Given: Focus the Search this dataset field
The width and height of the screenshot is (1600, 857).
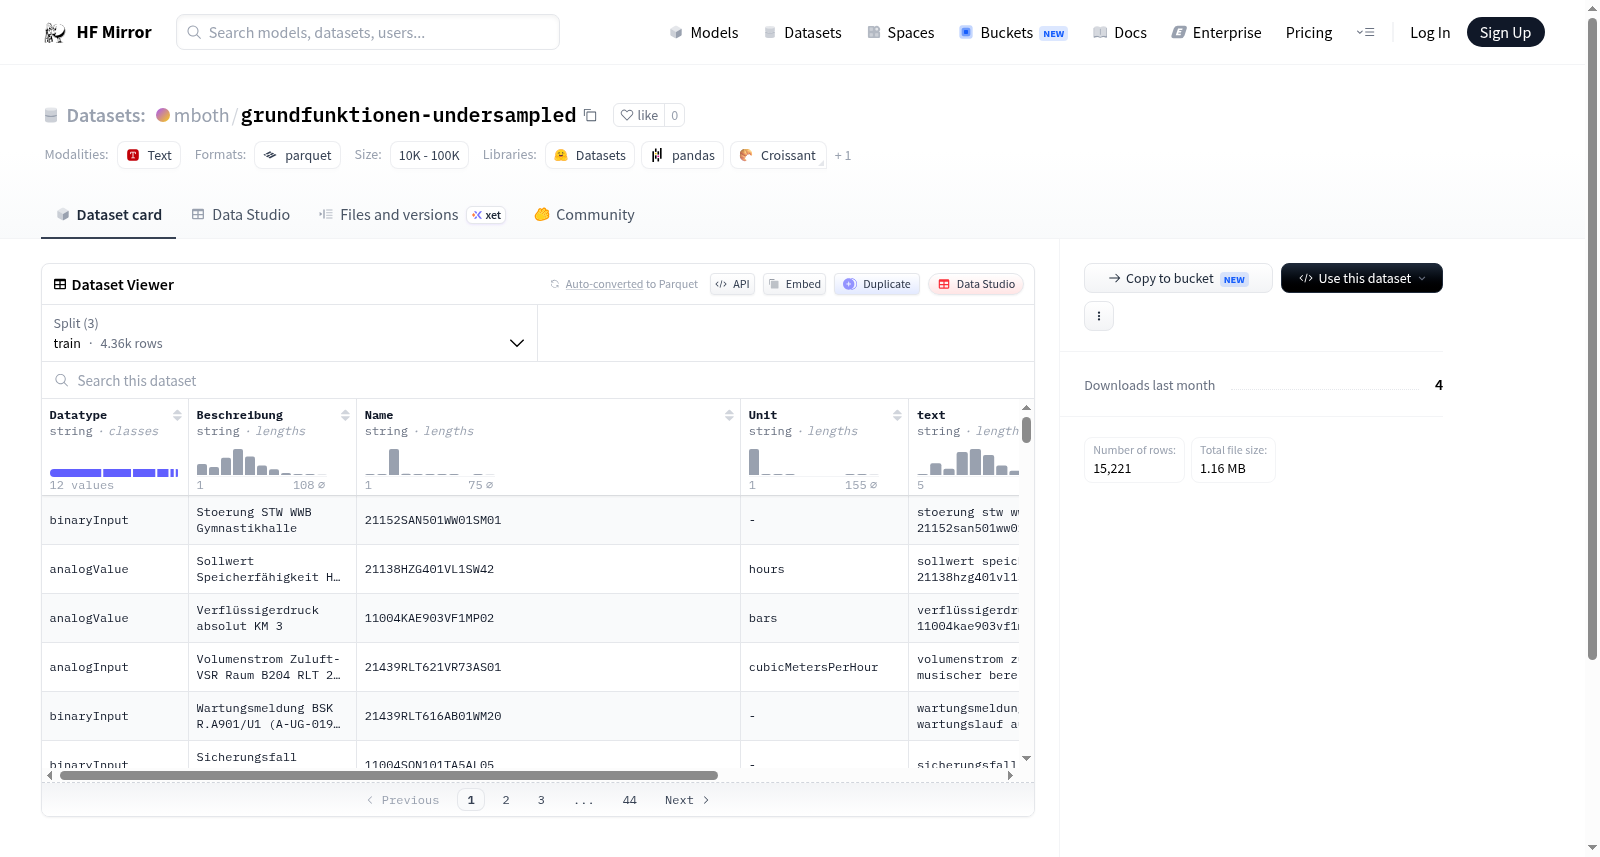Looking at the screenshot, I should [x=538, y=381].
